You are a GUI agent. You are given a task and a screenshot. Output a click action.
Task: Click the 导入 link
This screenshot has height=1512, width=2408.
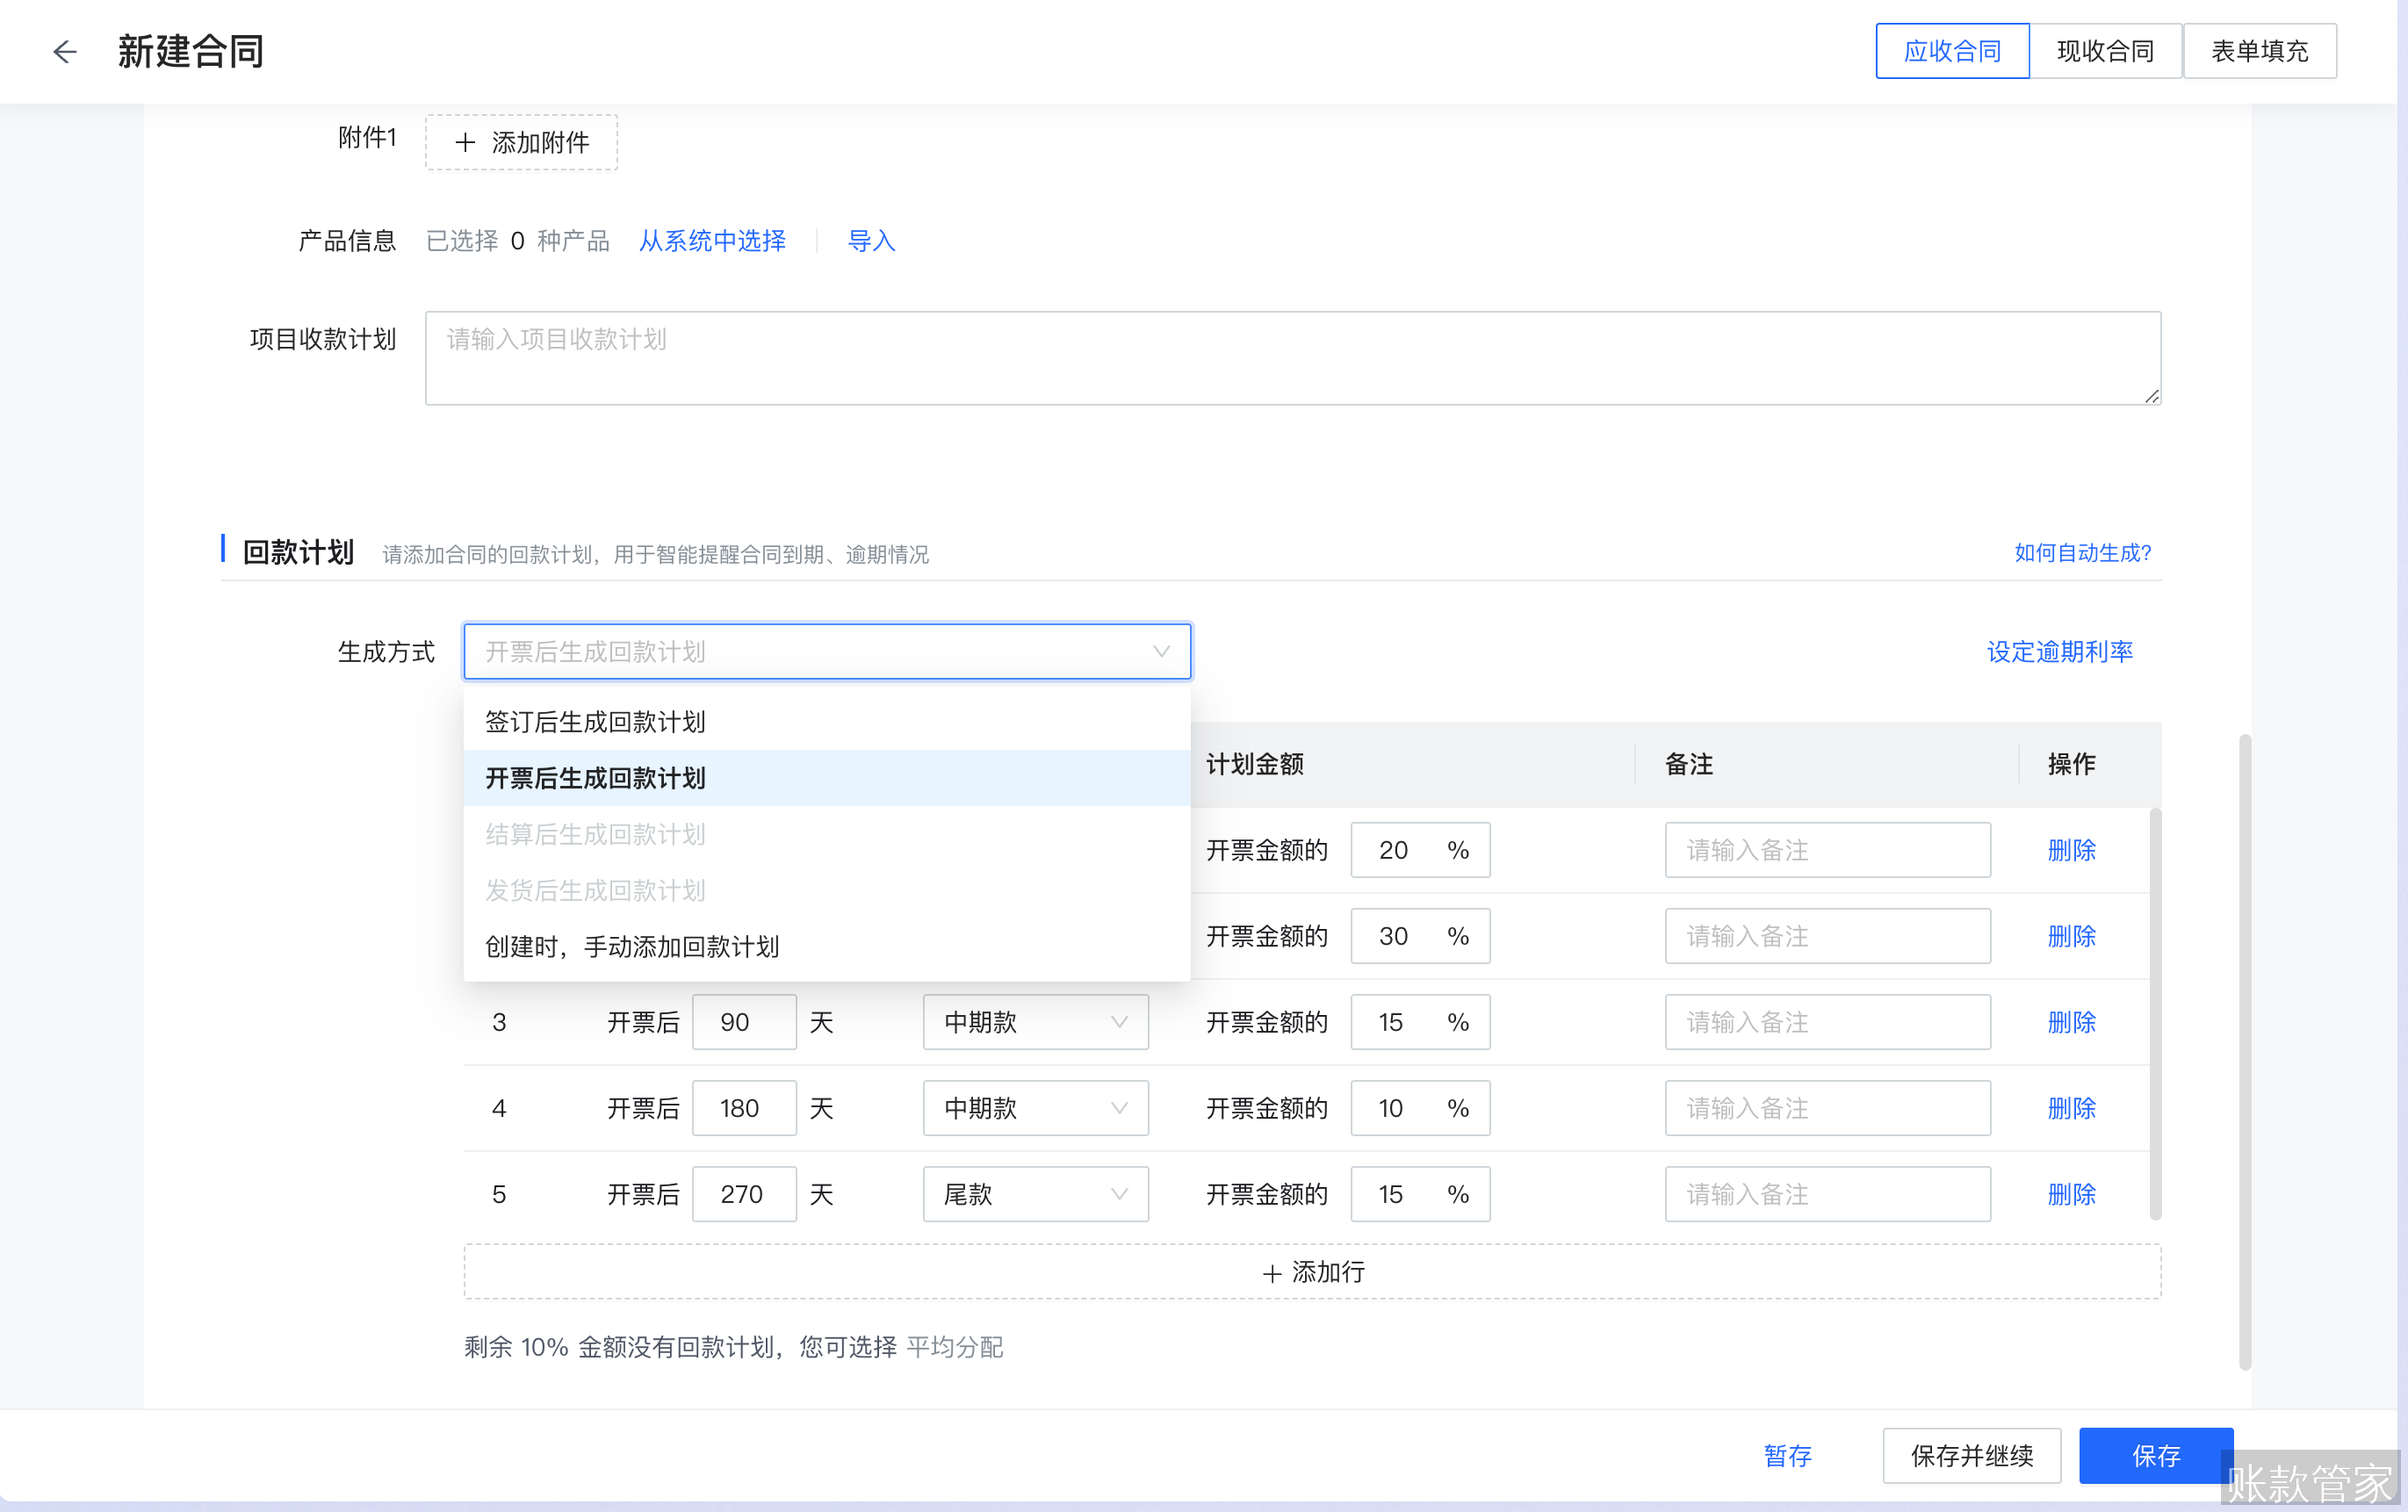870,240
